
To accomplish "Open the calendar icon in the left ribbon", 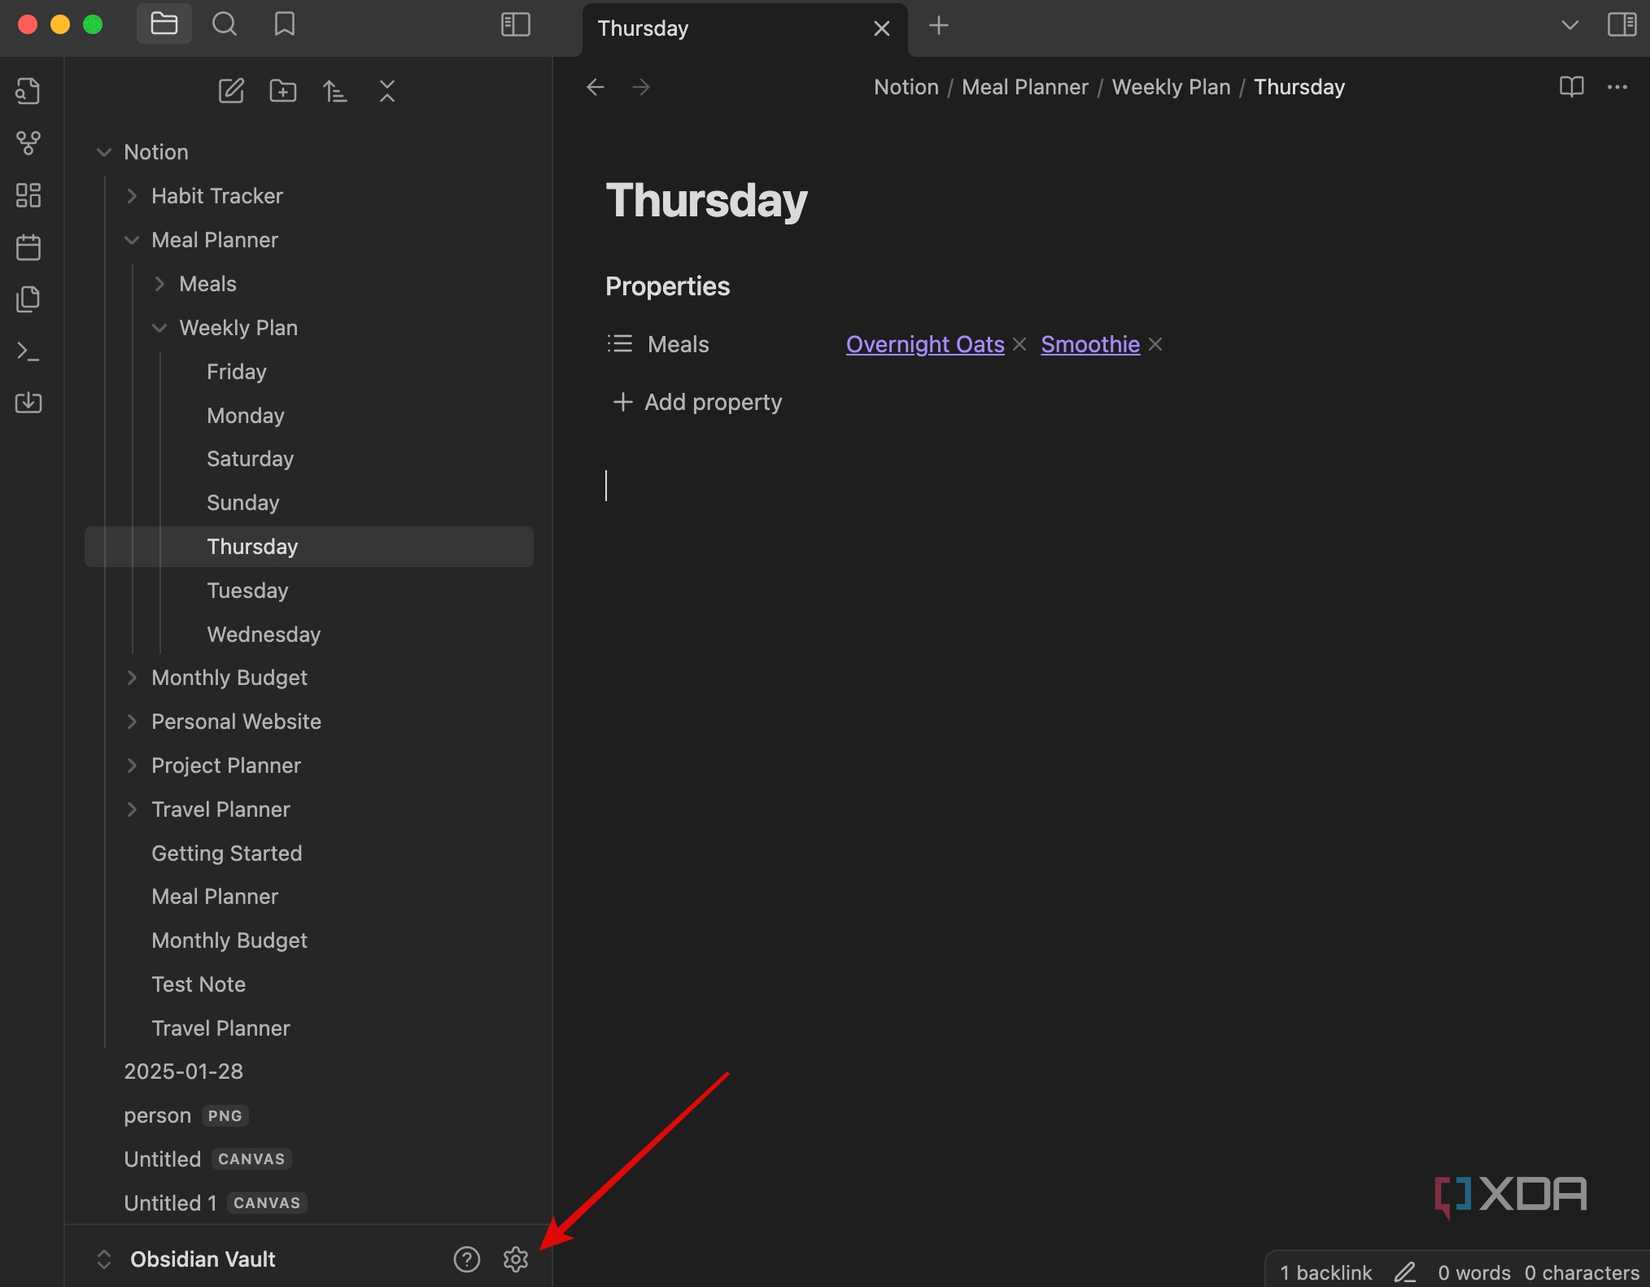I will pos(28,247).
